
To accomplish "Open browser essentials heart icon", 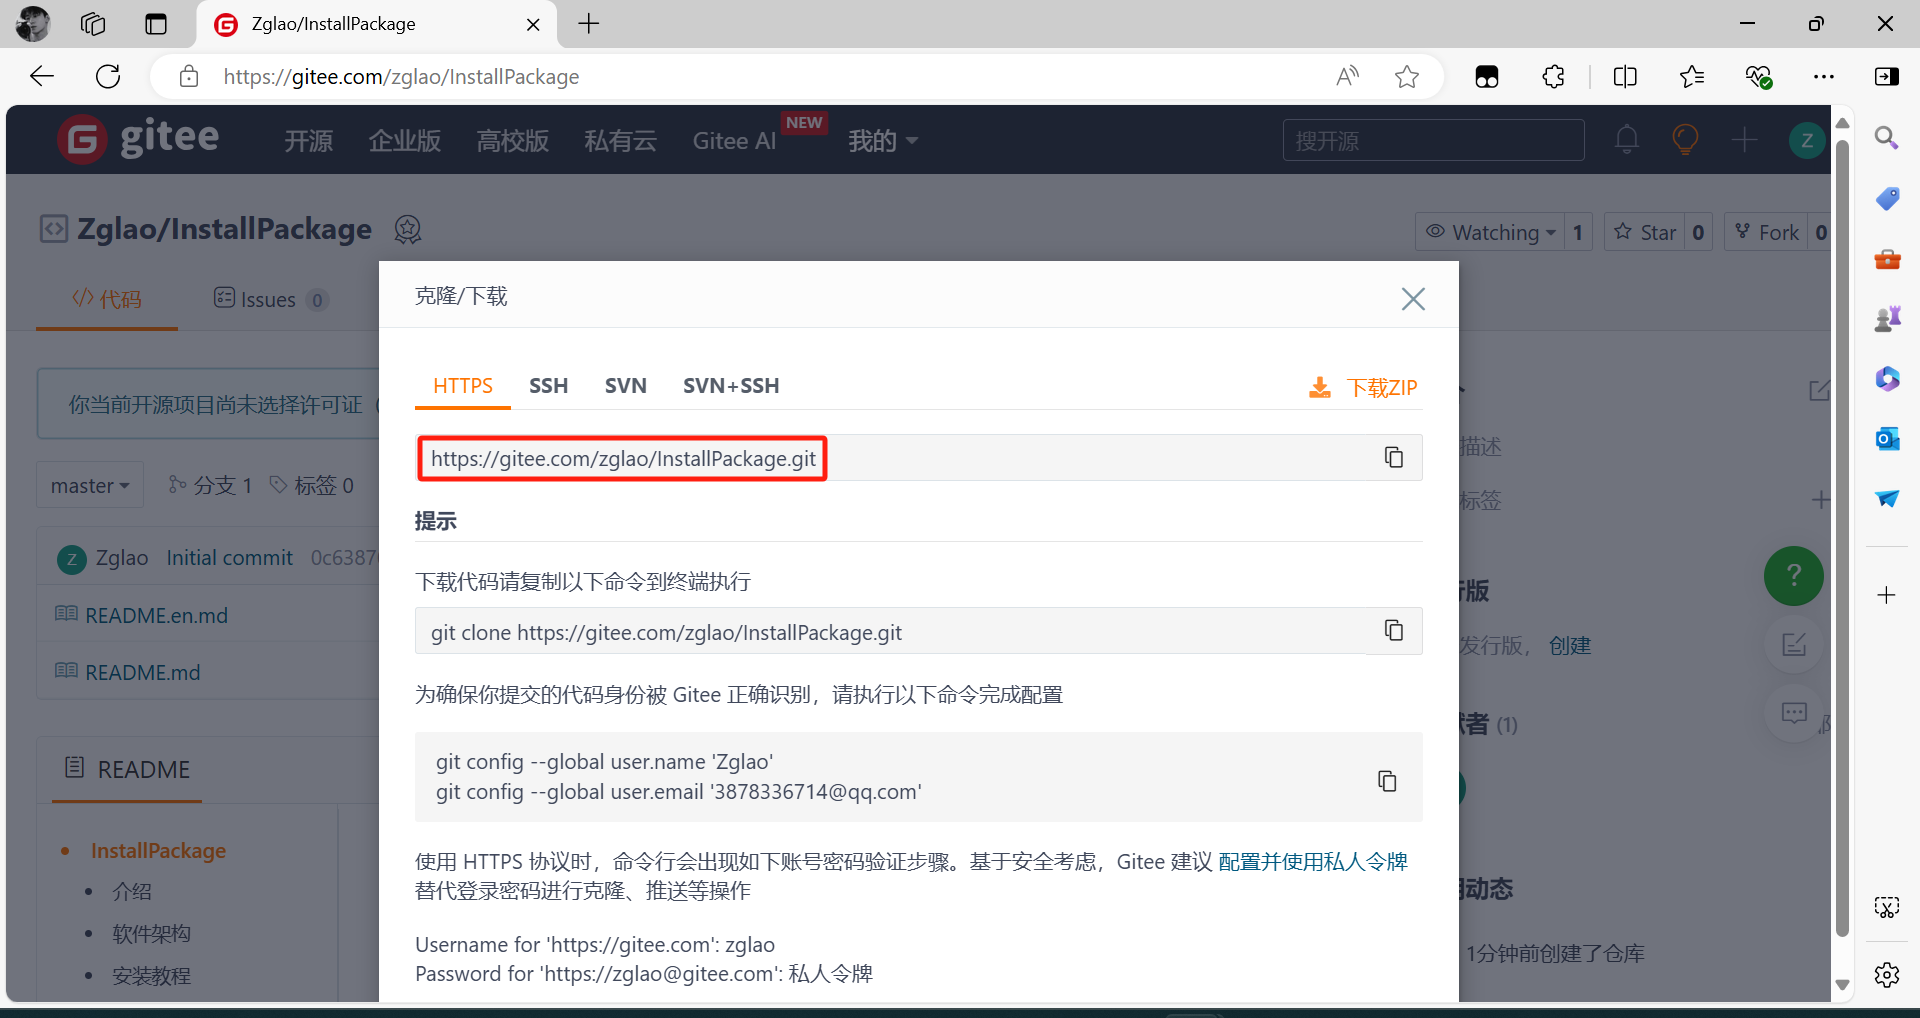I will click(1758, 77).
